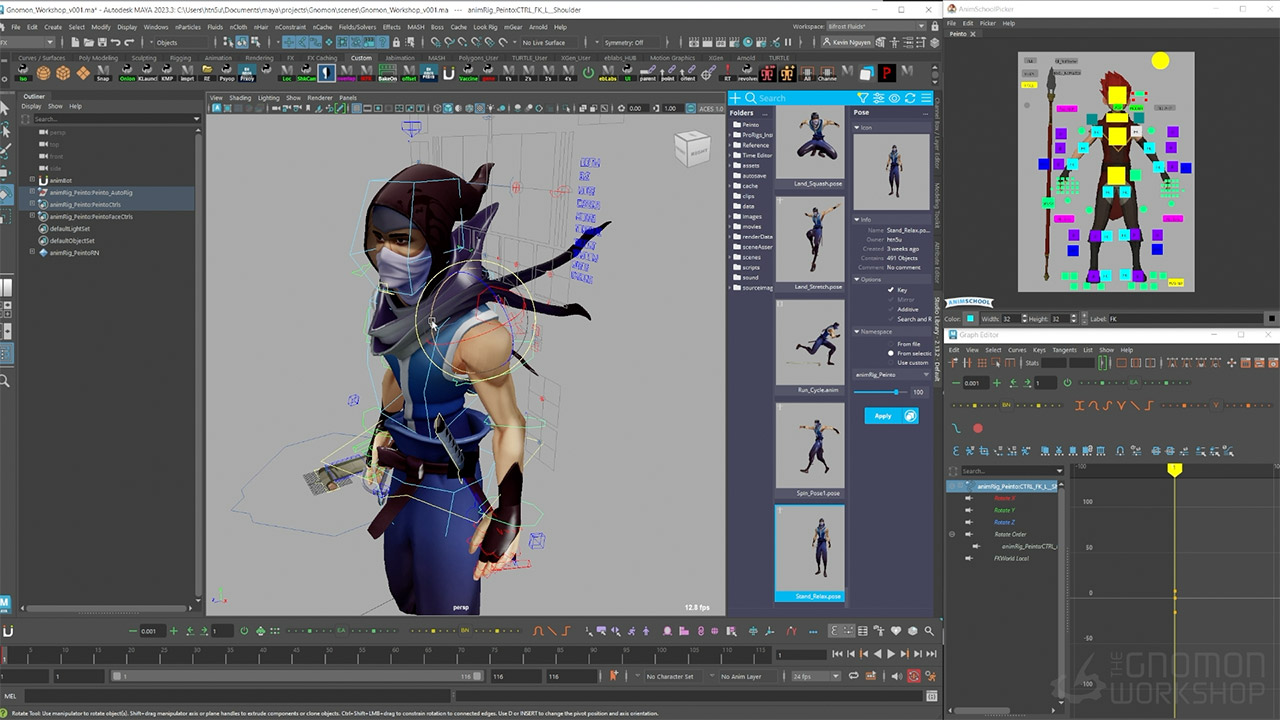The image size is (1280, 720).
Task: Open the nConstraint menu
Action: (x=291, y=27)
